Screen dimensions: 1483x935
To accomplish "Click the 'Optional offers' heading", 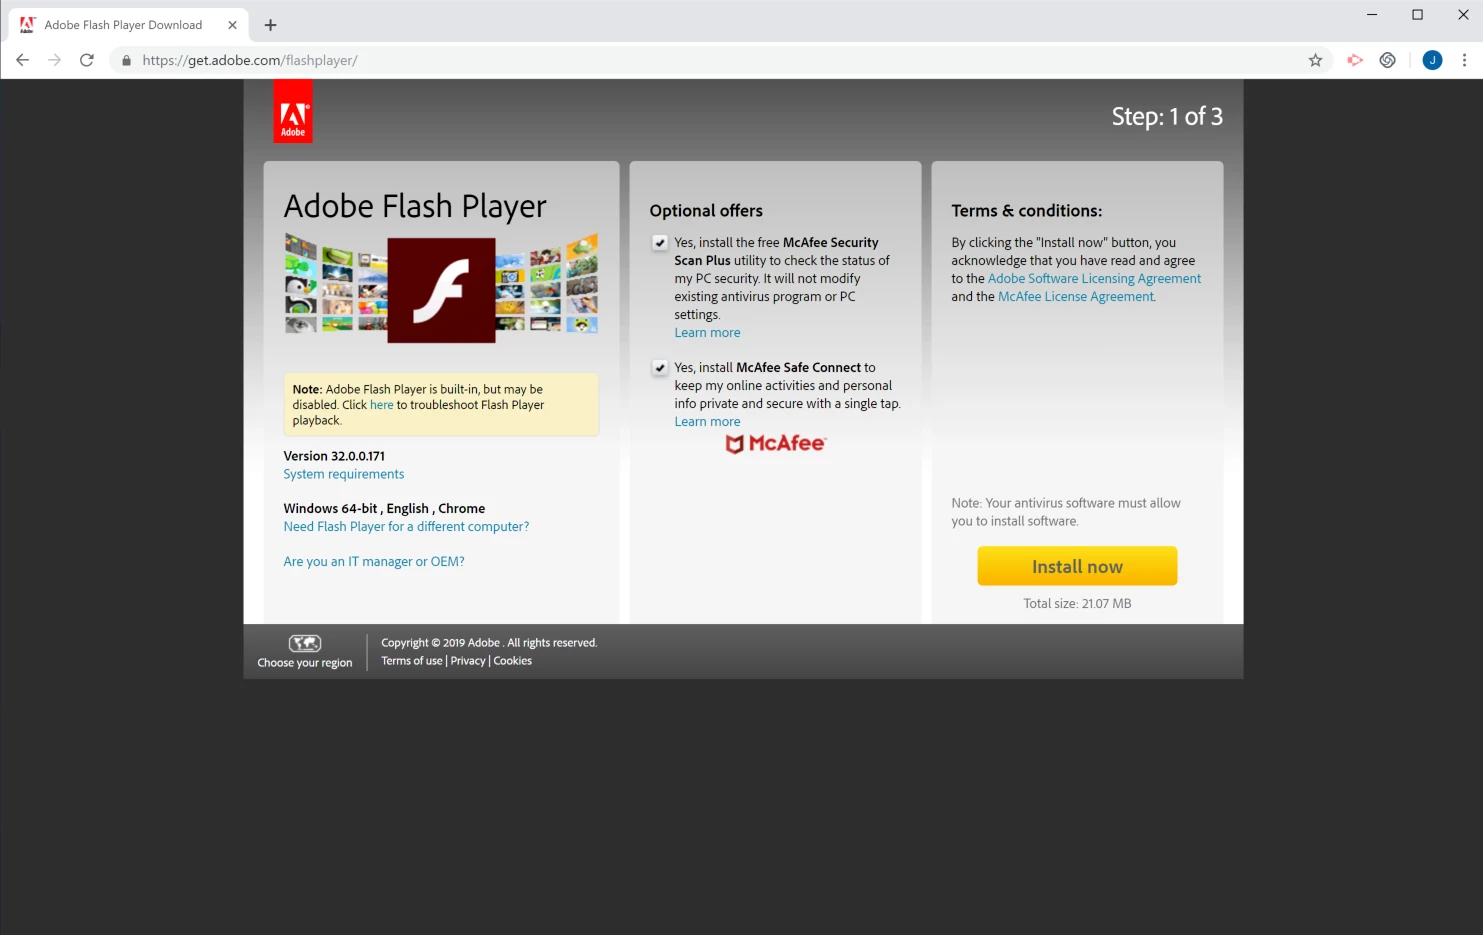I will 706,211.
